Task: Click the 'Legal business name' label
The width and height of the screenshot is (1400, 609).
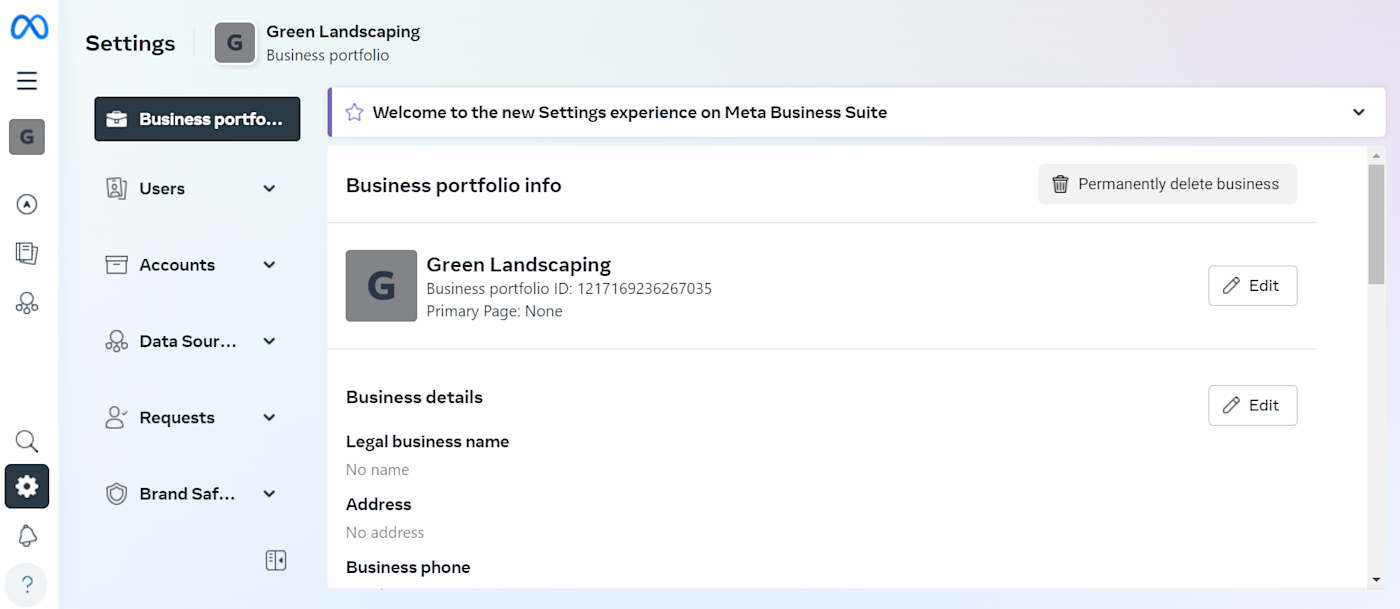Action: [x=427, y=441]
